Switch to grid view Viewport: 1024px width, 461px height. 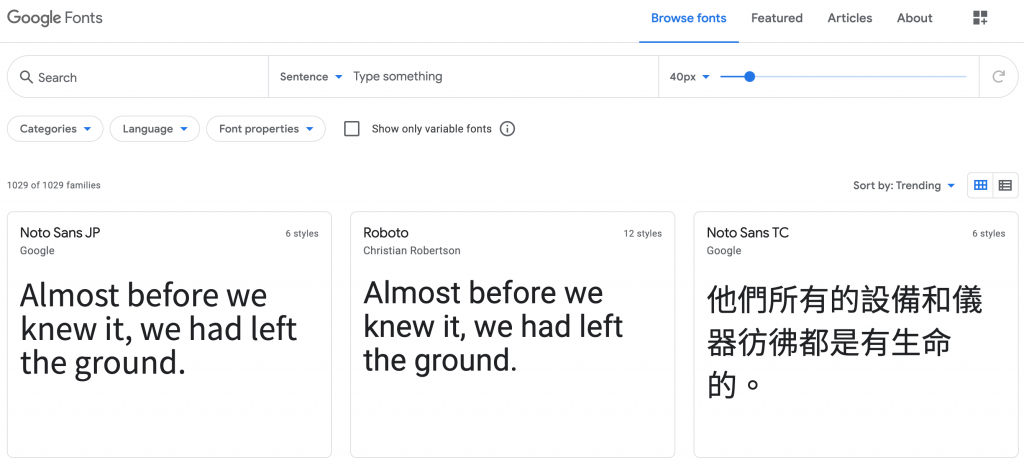980,185
